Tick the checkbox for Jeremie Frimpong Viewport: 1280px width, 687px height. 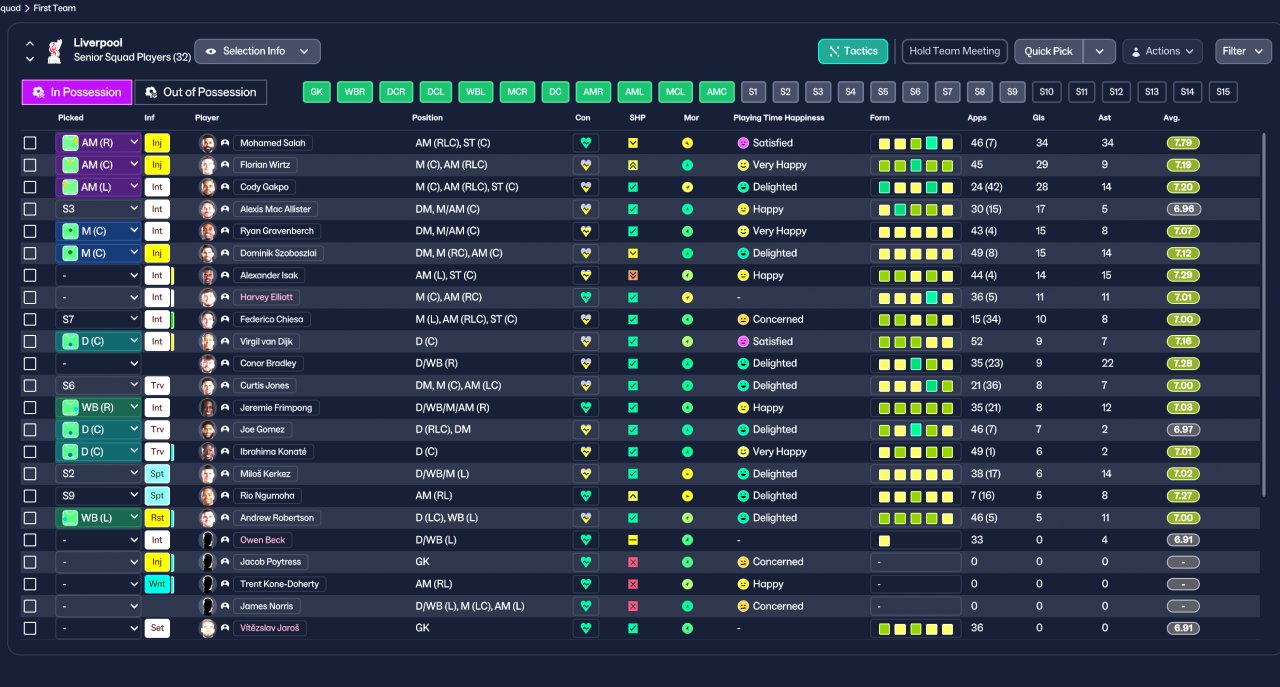tap(30, 408)
